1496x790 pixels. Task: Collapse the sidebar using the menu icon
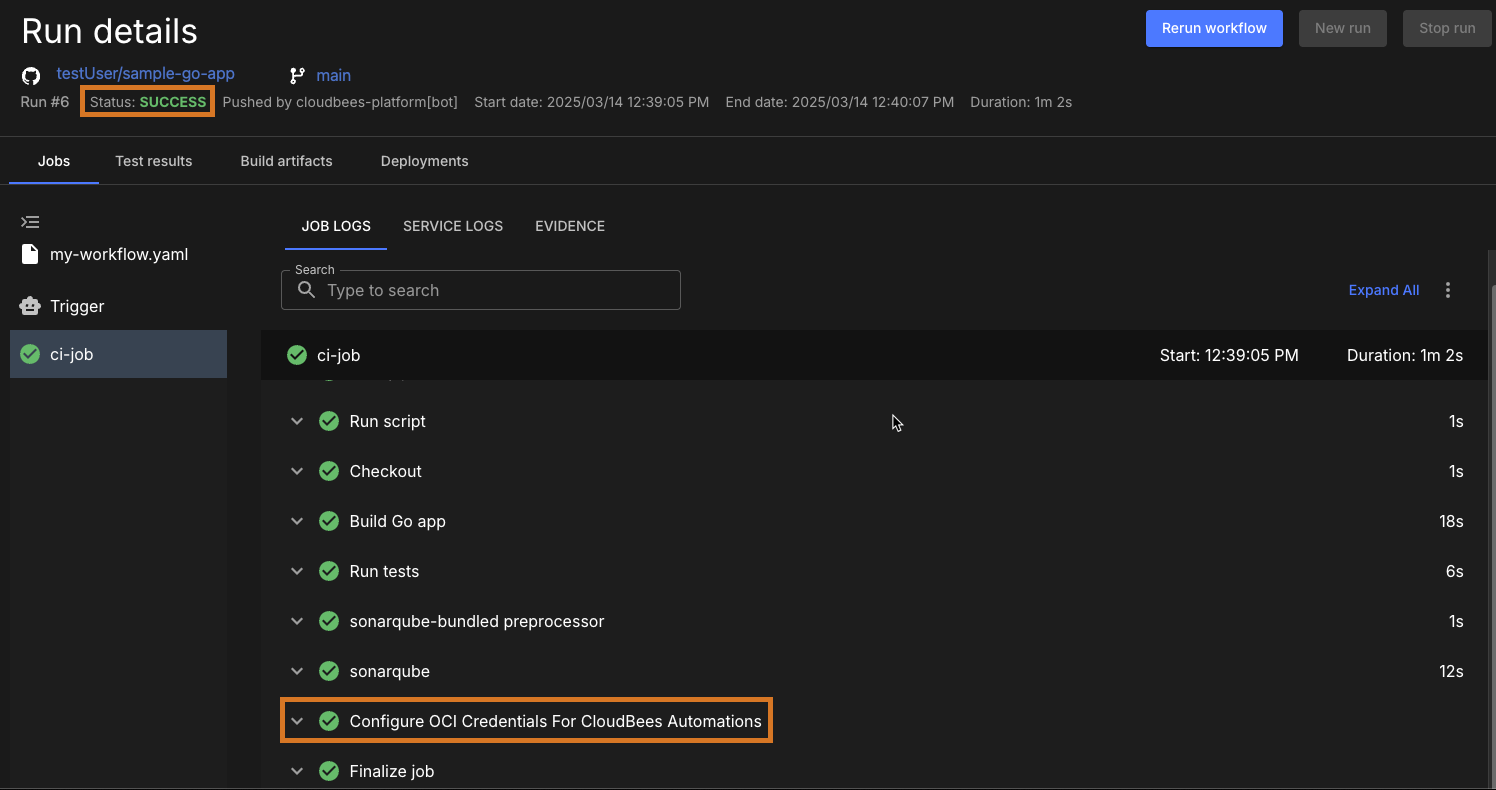click(x=30, y=222)
